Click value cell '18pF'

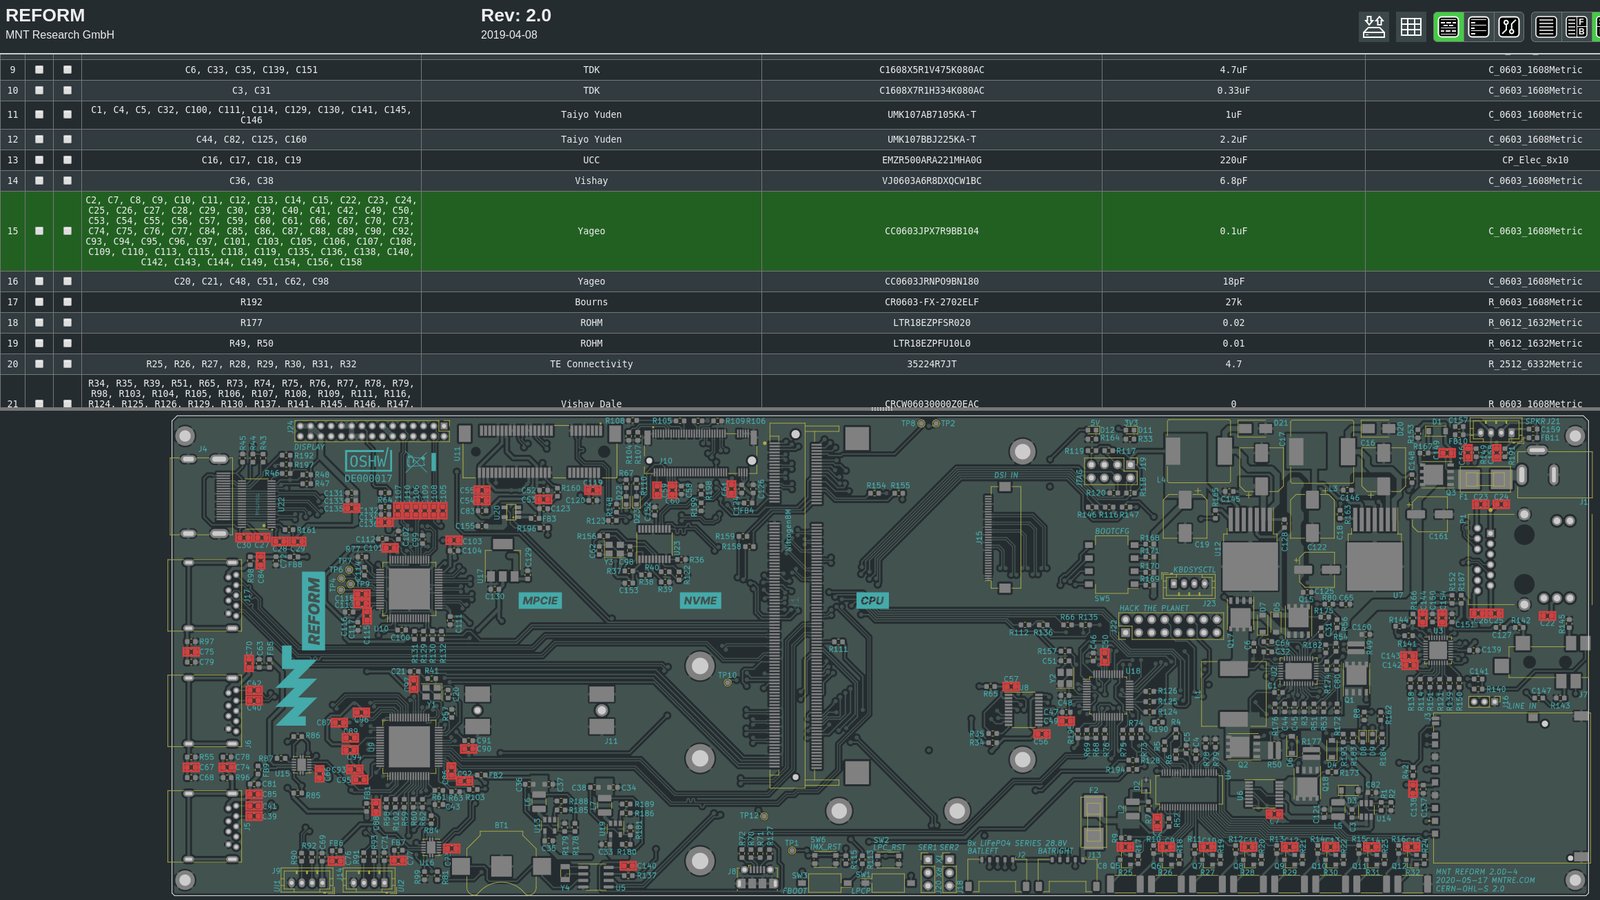pos(1233,282)
